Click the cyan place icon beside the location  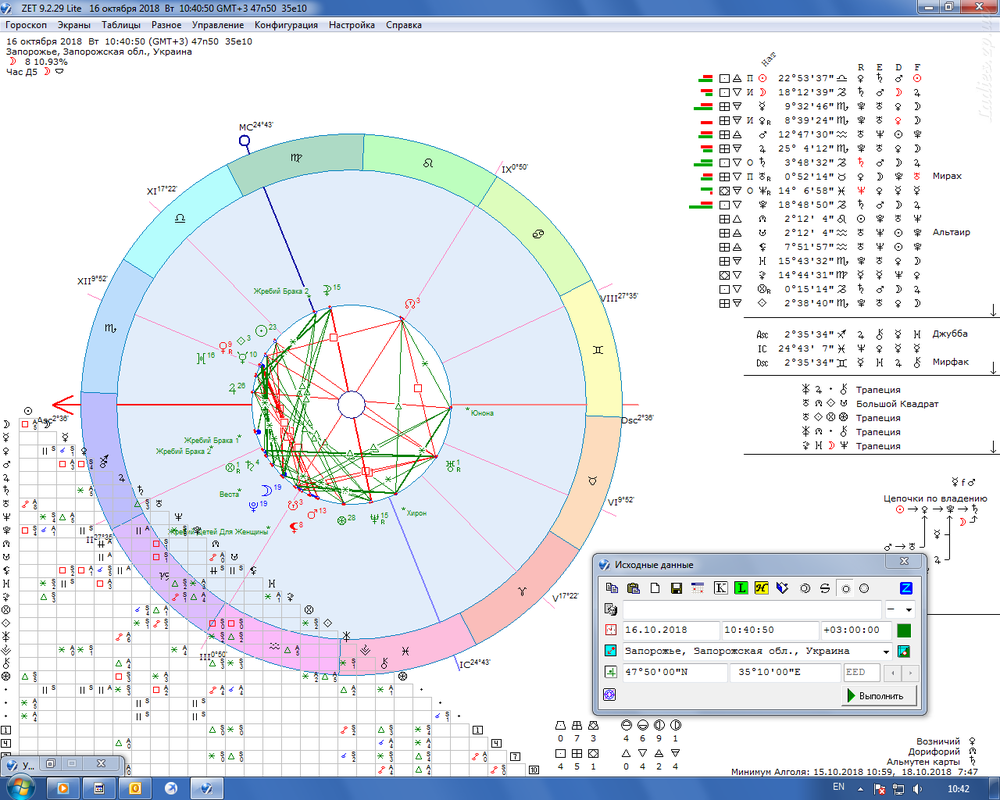click(x=610, y=651)
